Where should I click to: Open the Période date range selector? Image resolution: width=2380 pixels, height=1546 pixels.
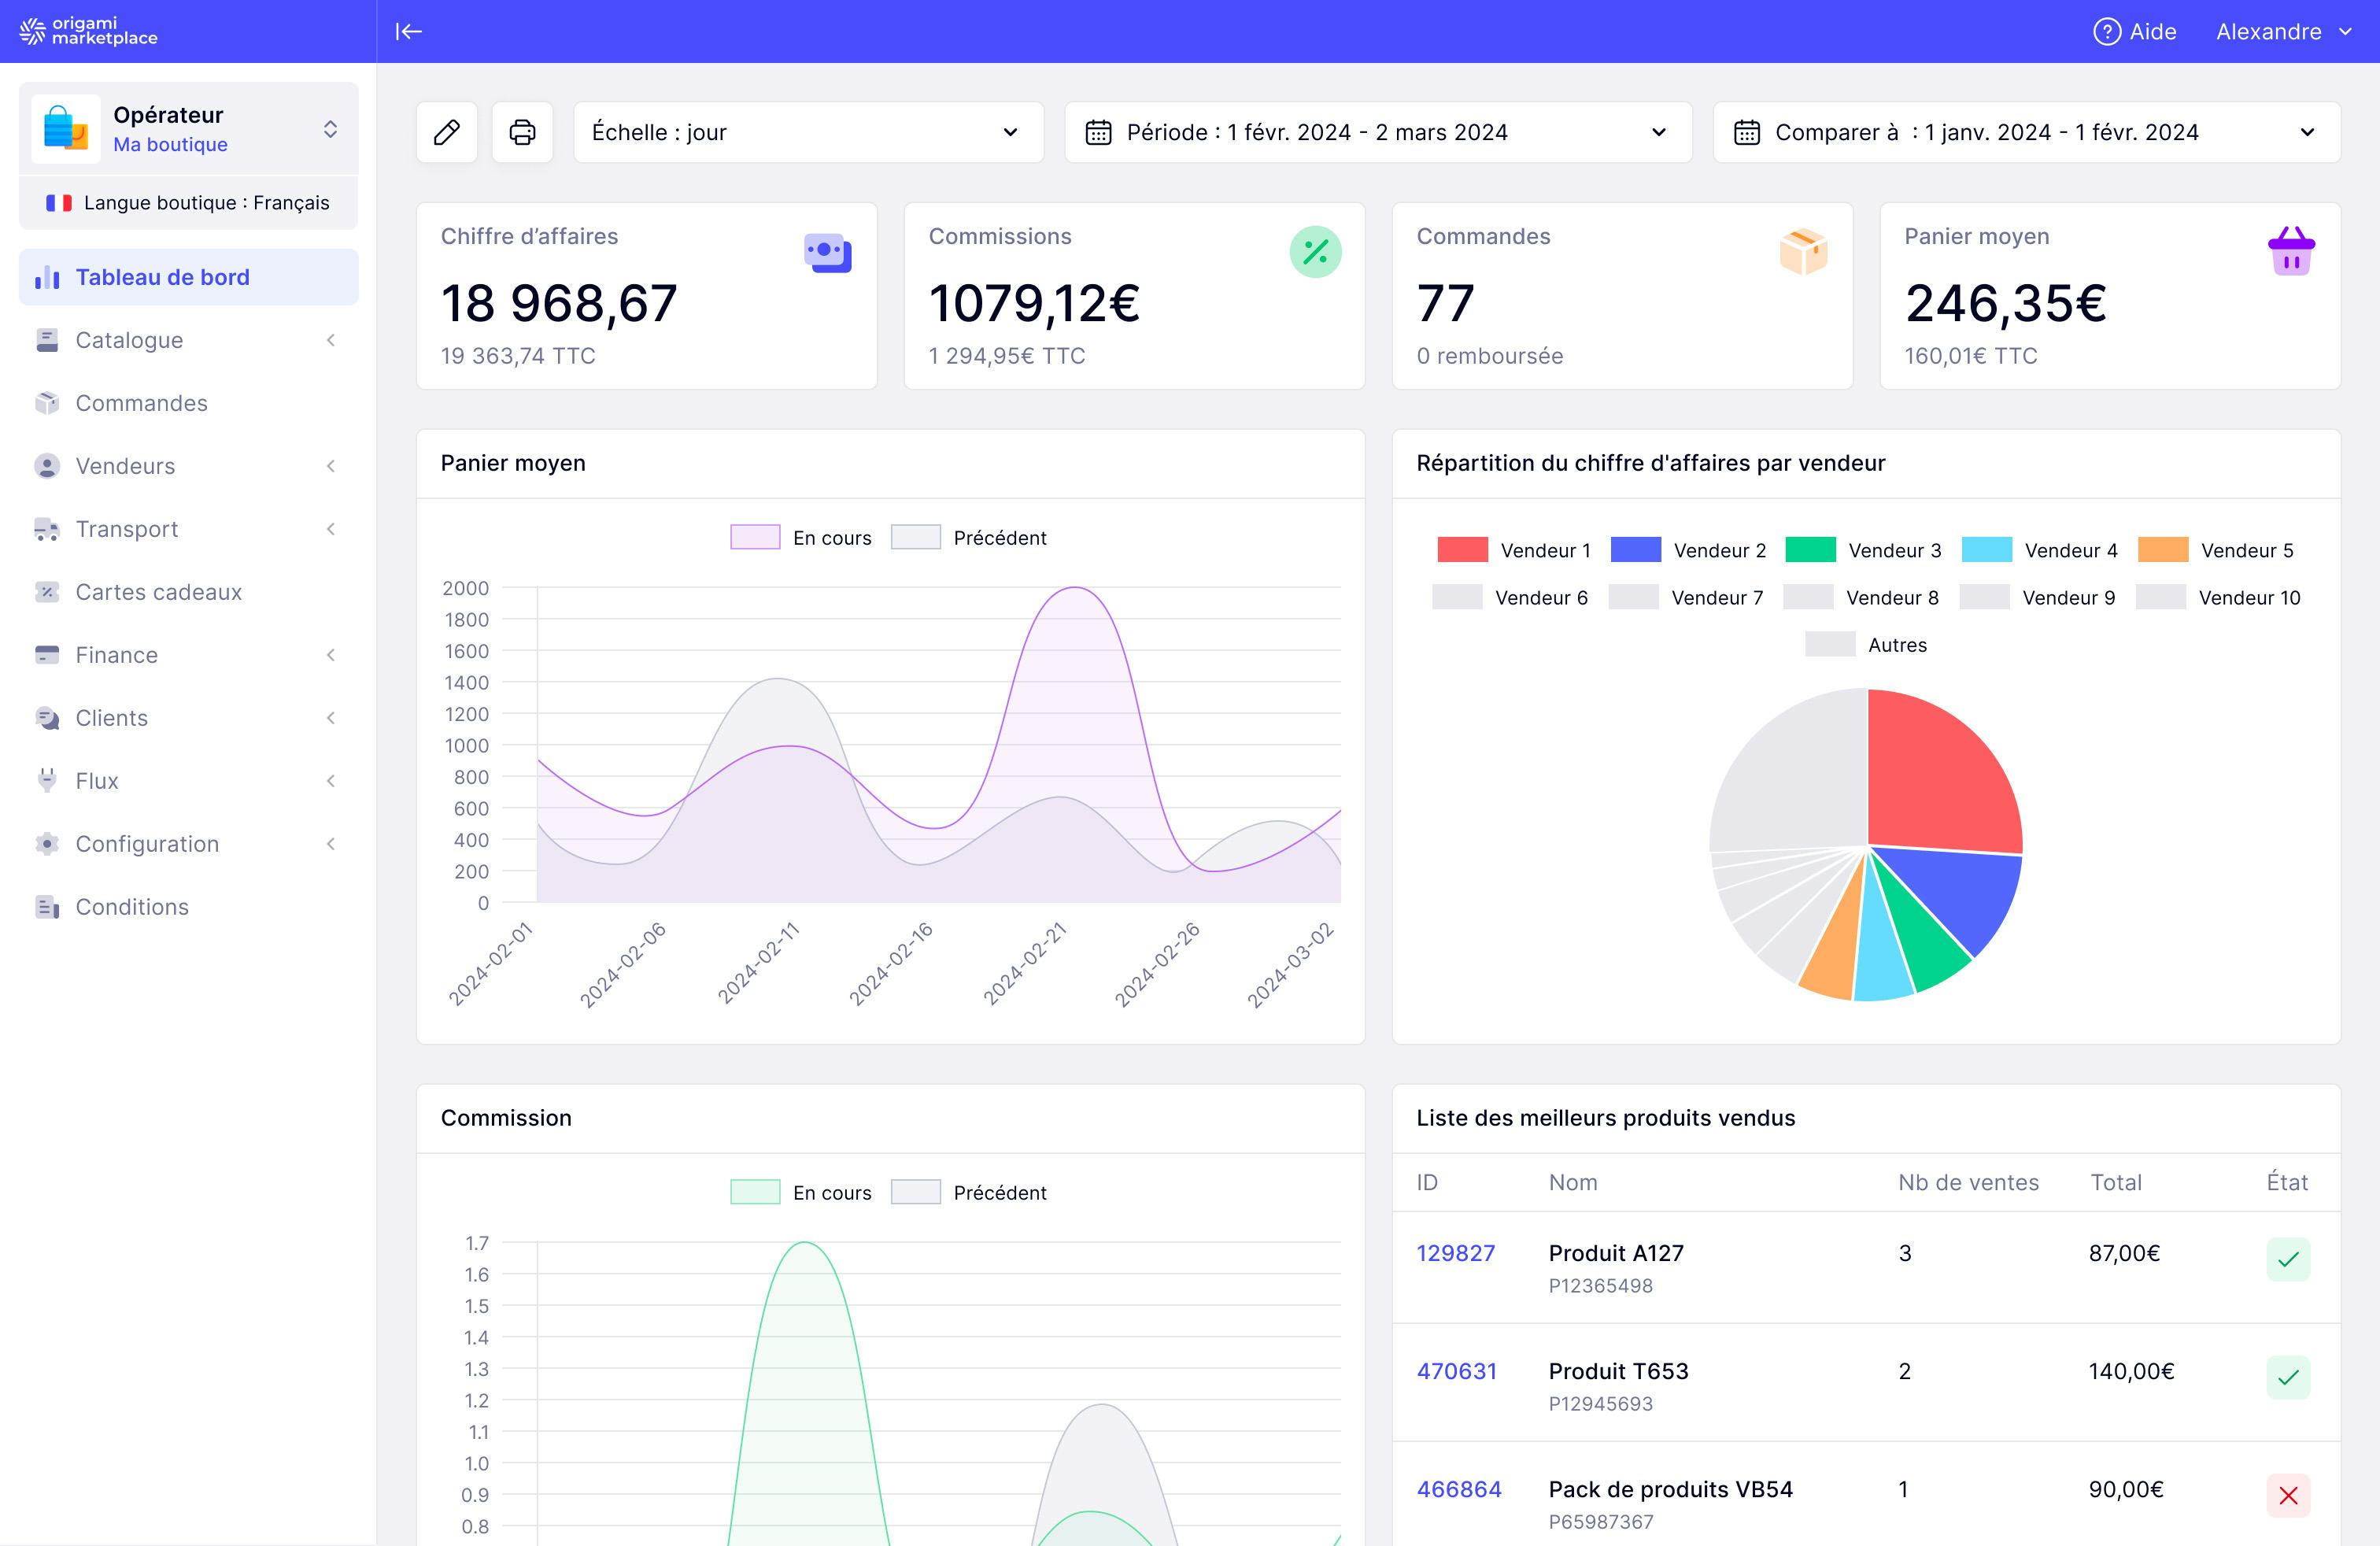pyautogui.click(x=1378, y=131)
